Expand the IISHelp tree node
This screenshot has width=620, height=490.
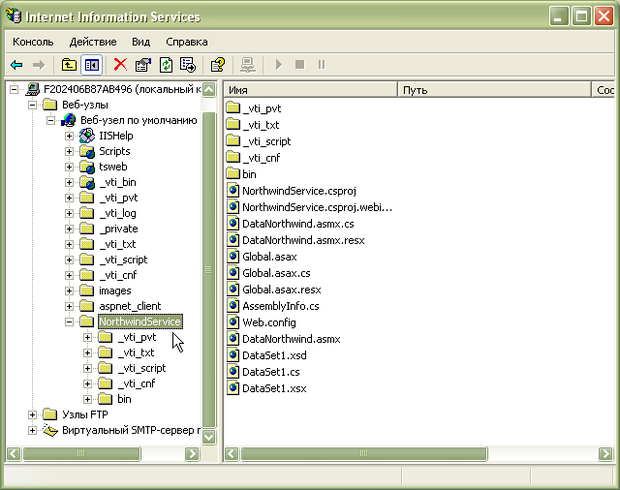point(69,136)
